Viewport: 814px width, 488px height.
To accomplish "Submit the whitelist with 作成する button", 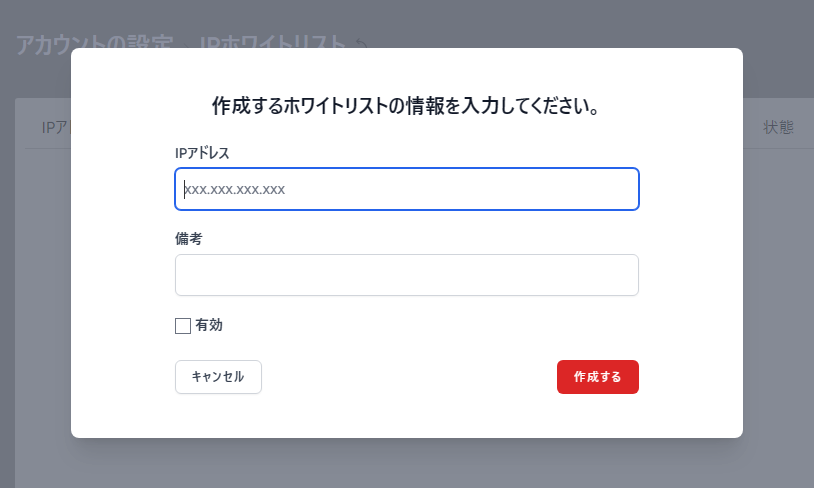I will point(598,377).
